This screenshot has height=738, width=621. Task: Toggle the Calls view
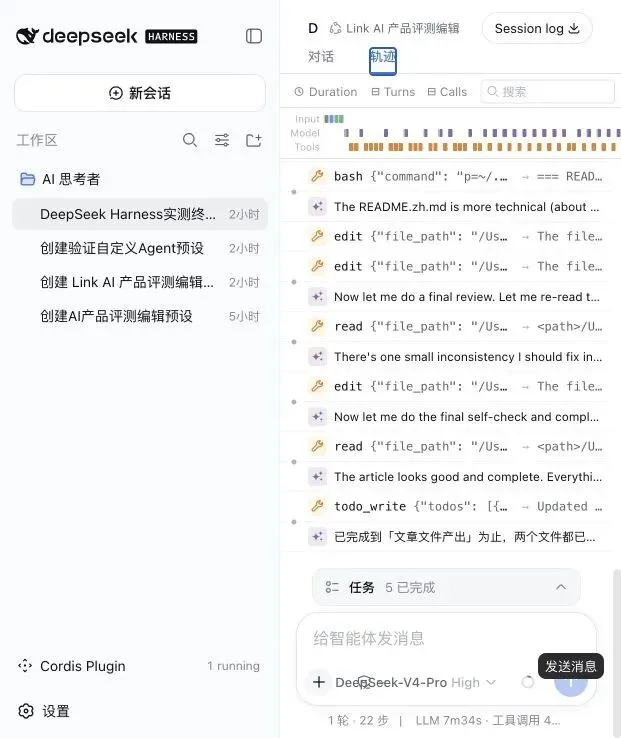pyautogui.click(x=447, y=92)
